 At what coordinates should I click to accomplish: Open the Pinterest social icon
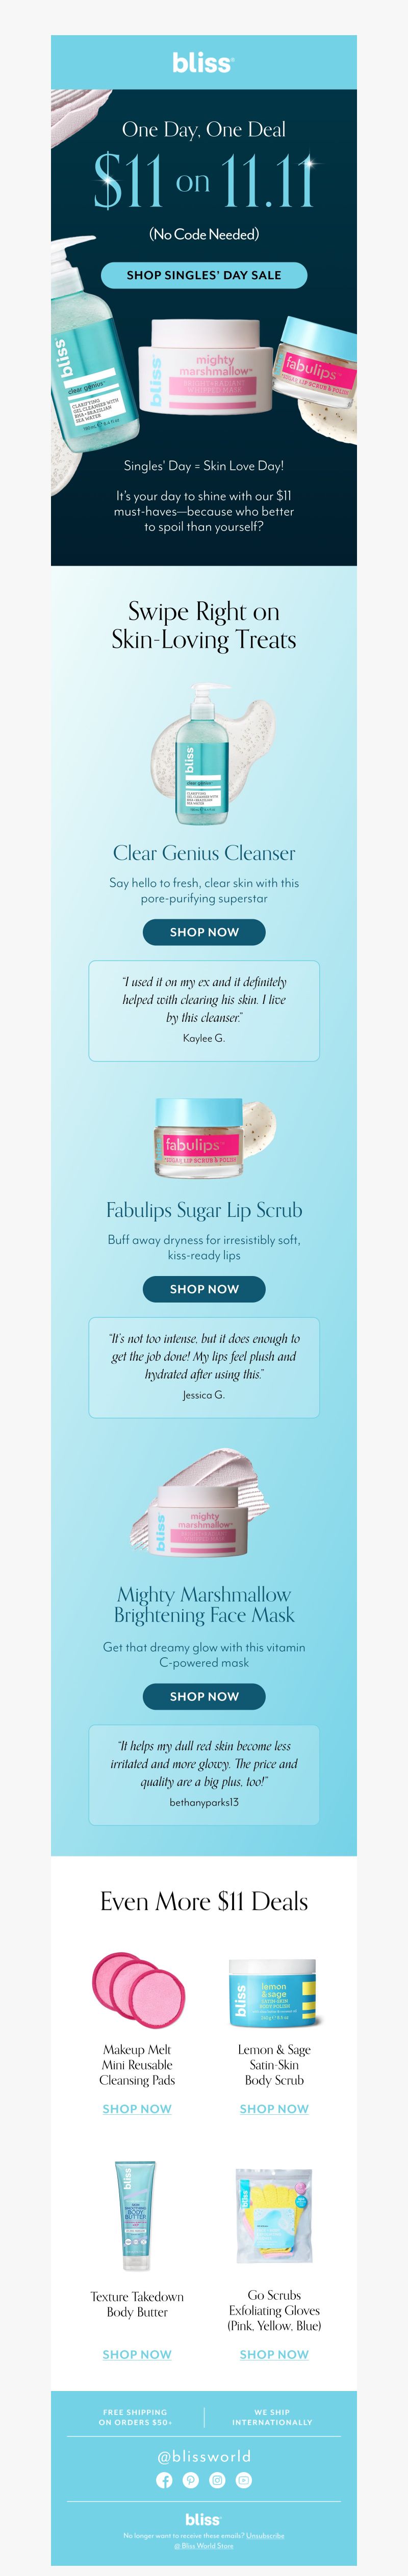pos(191,2480)
